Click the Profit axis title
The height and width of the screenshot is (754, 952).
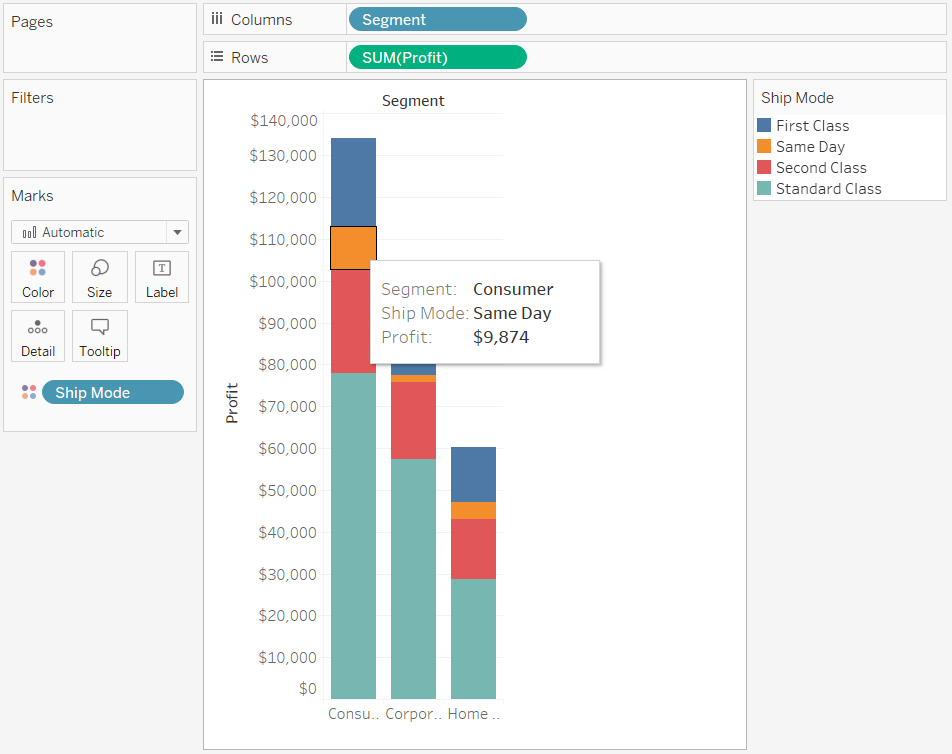[x=232, y=404]
